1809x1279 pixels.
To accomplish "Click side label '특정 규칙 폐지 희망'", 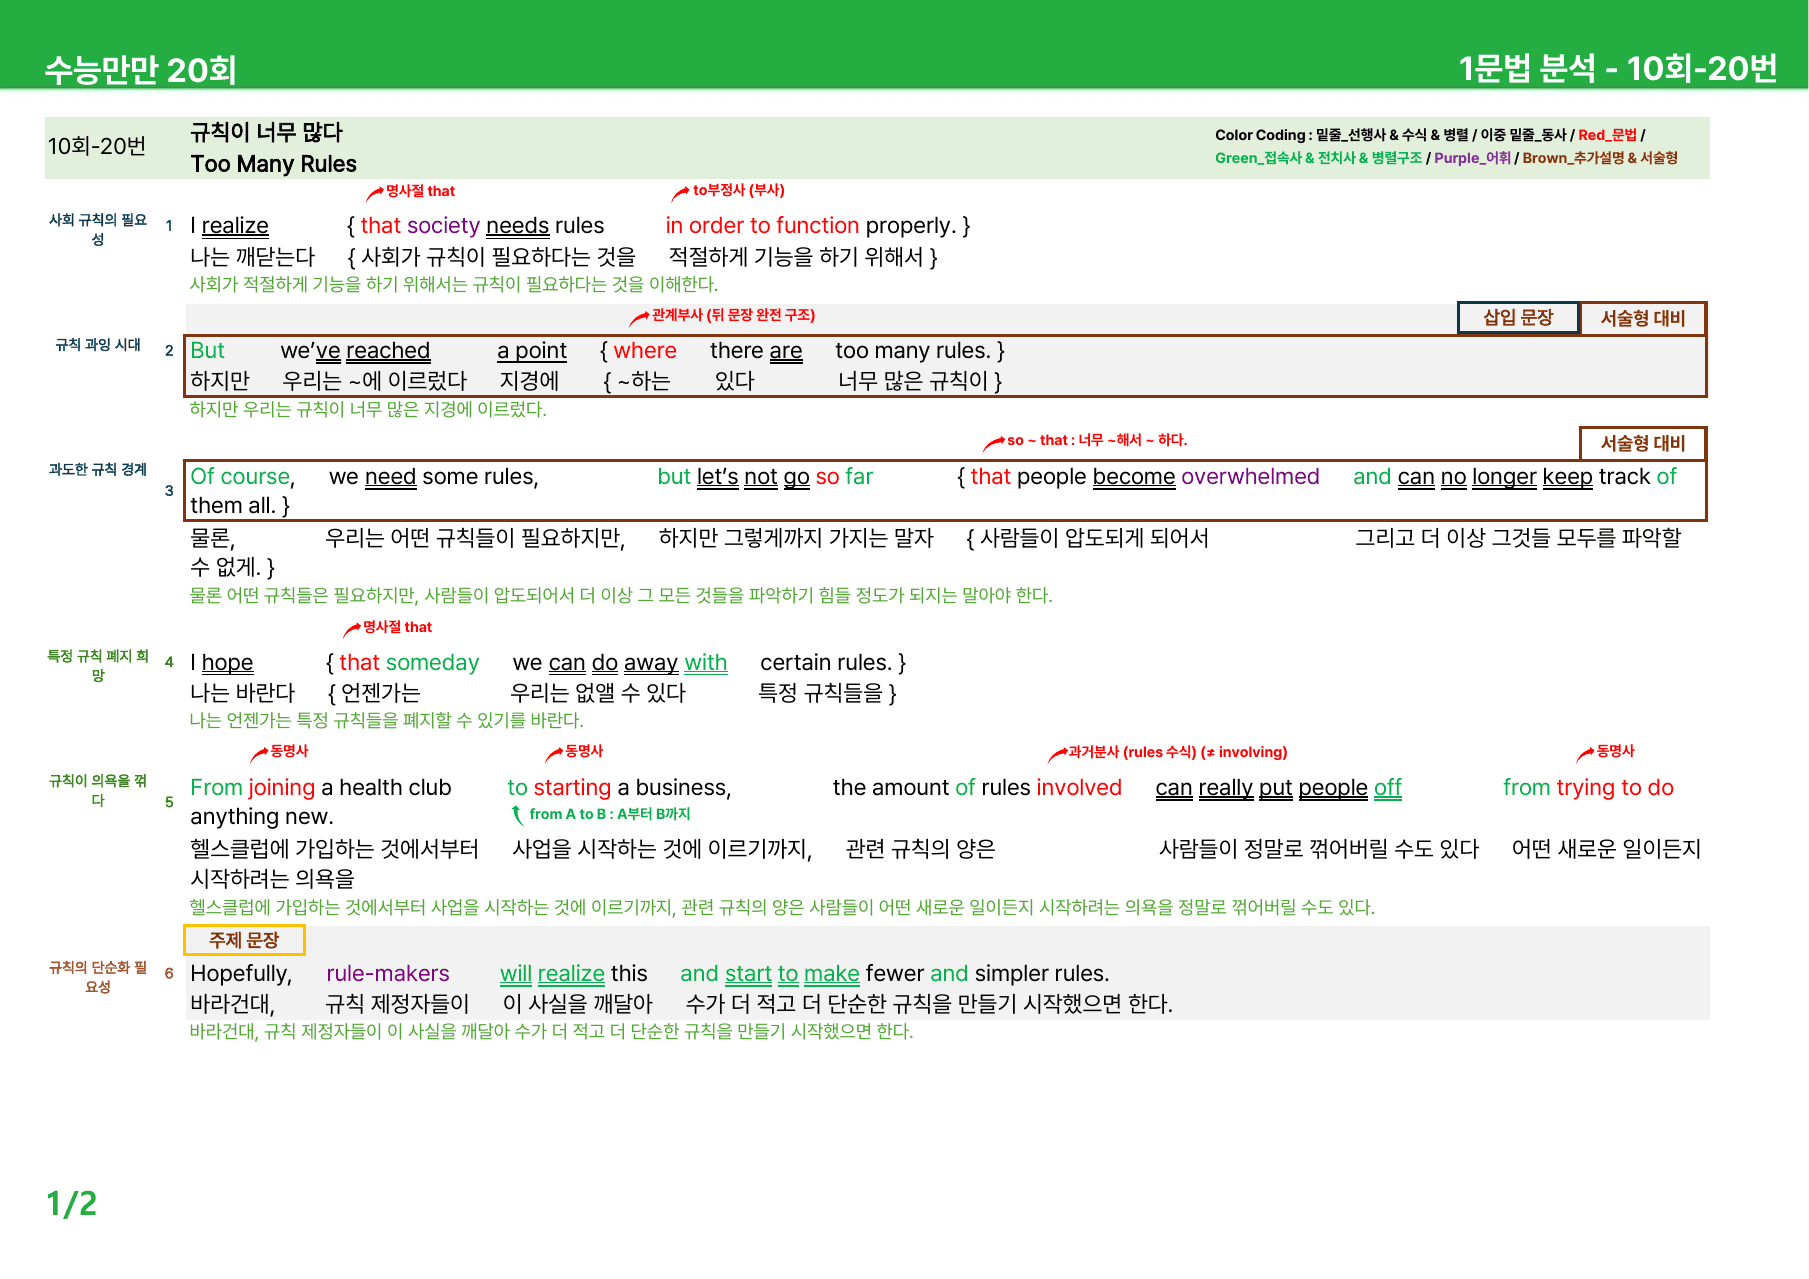I will (98, 666).
